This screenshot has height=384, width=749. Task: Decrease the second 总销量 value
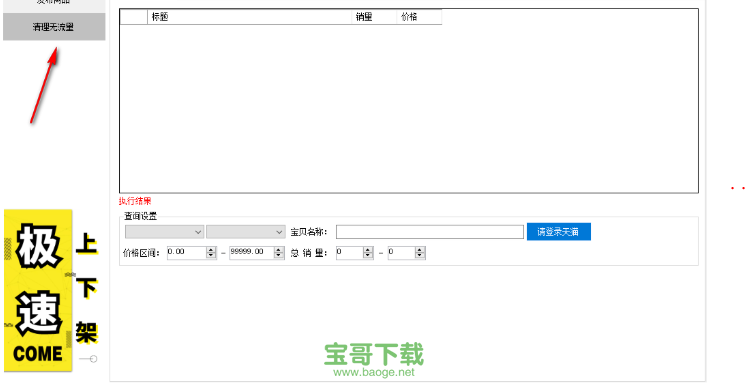click(420, 256)
